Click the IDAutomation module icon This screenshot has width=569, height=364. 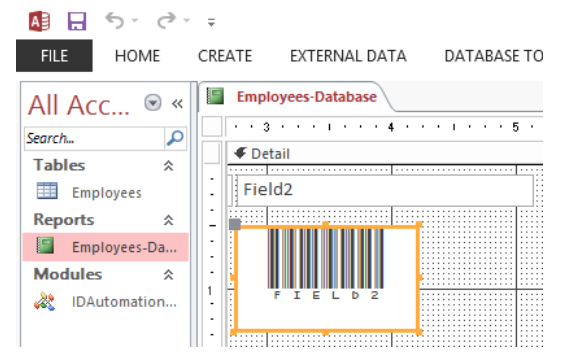point(45,301)
